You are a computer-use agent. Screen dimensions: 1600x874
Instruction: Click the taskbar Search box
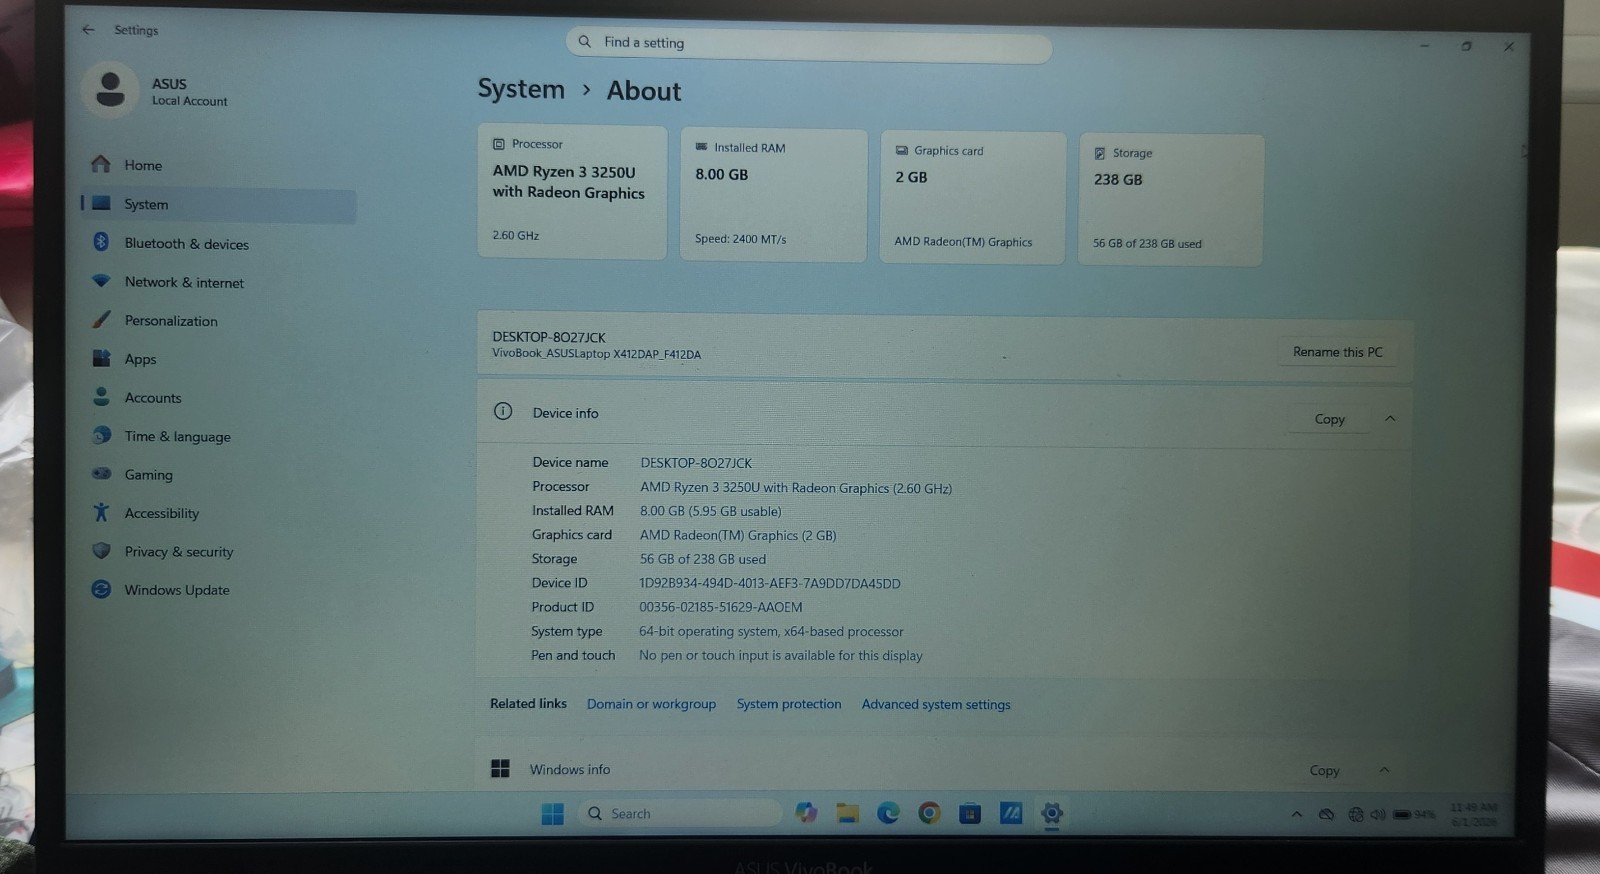680,813
